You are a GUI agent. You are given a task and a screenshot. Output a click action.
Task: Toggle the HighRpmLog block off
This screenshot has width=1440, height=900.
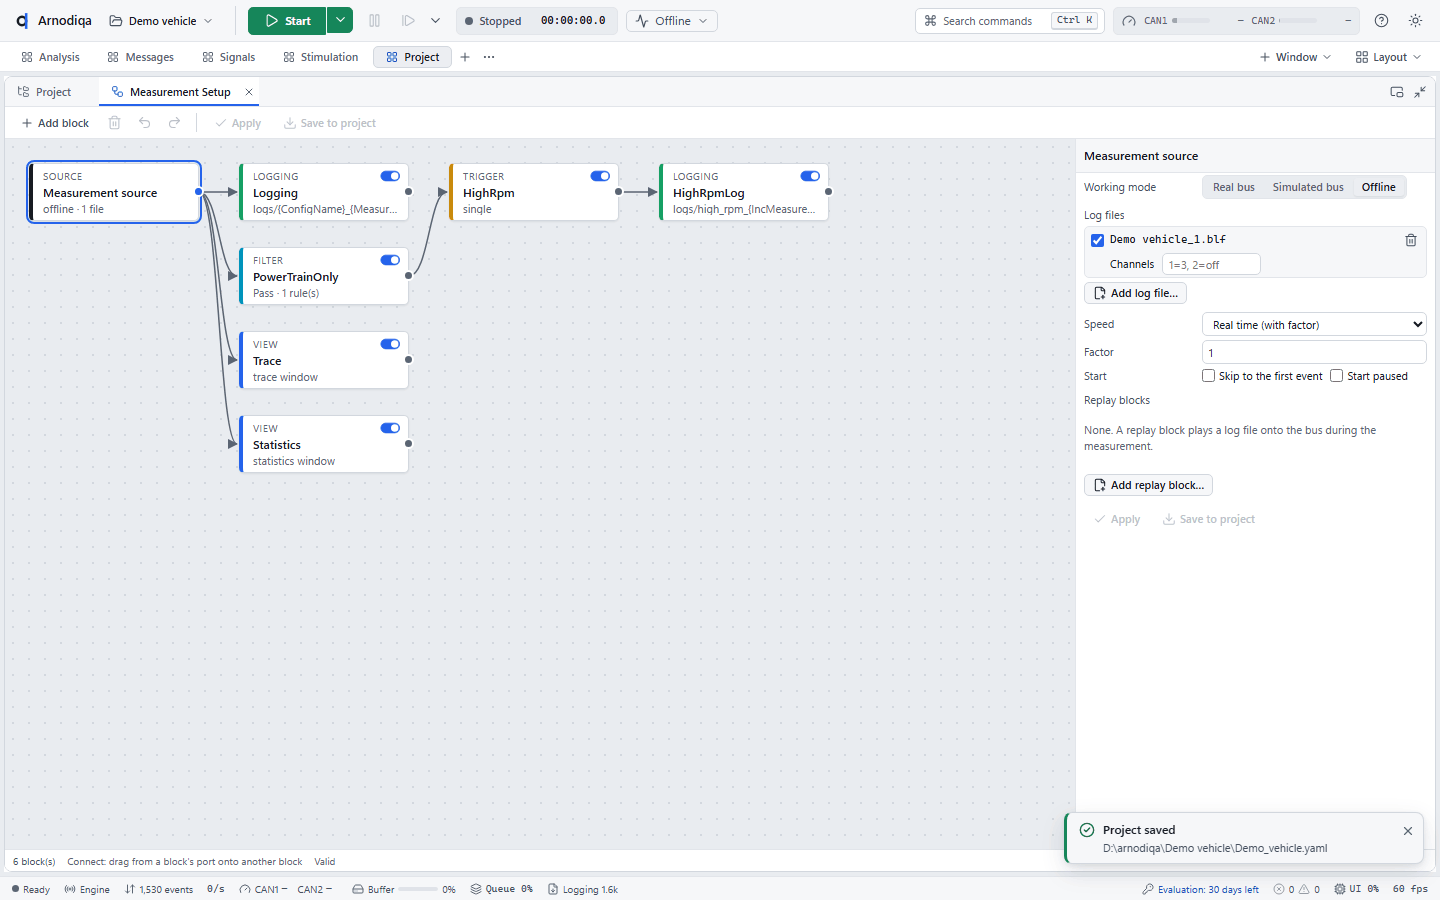click(810, 176)
